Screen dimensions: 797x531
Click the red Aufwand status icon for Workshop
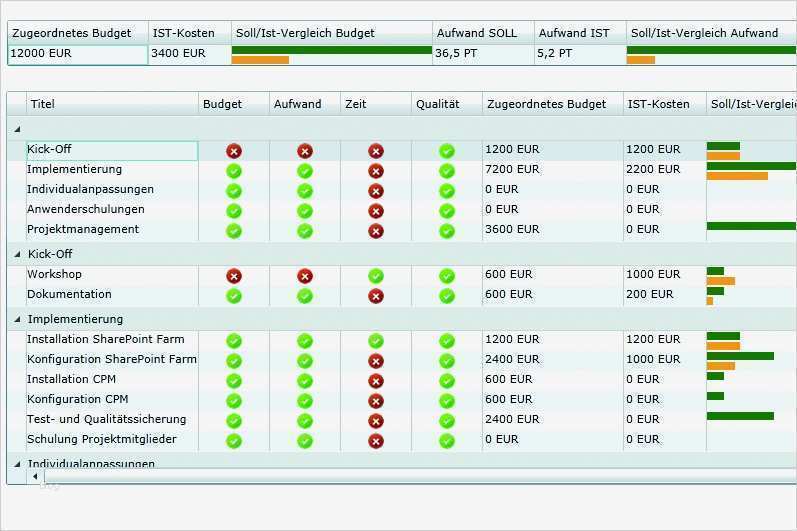305,276
